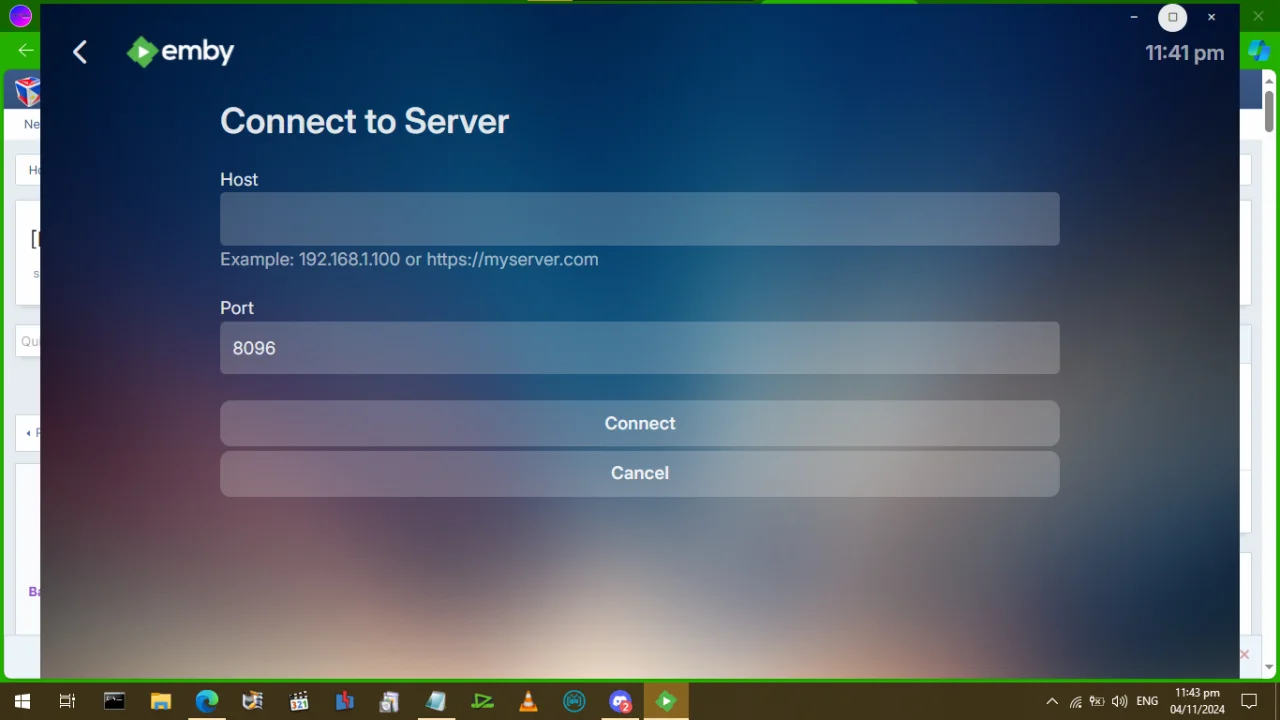The height and width of the screenshot is (720, 1280).
Task: Open the volume tray icon
Action: (1119, 701)
